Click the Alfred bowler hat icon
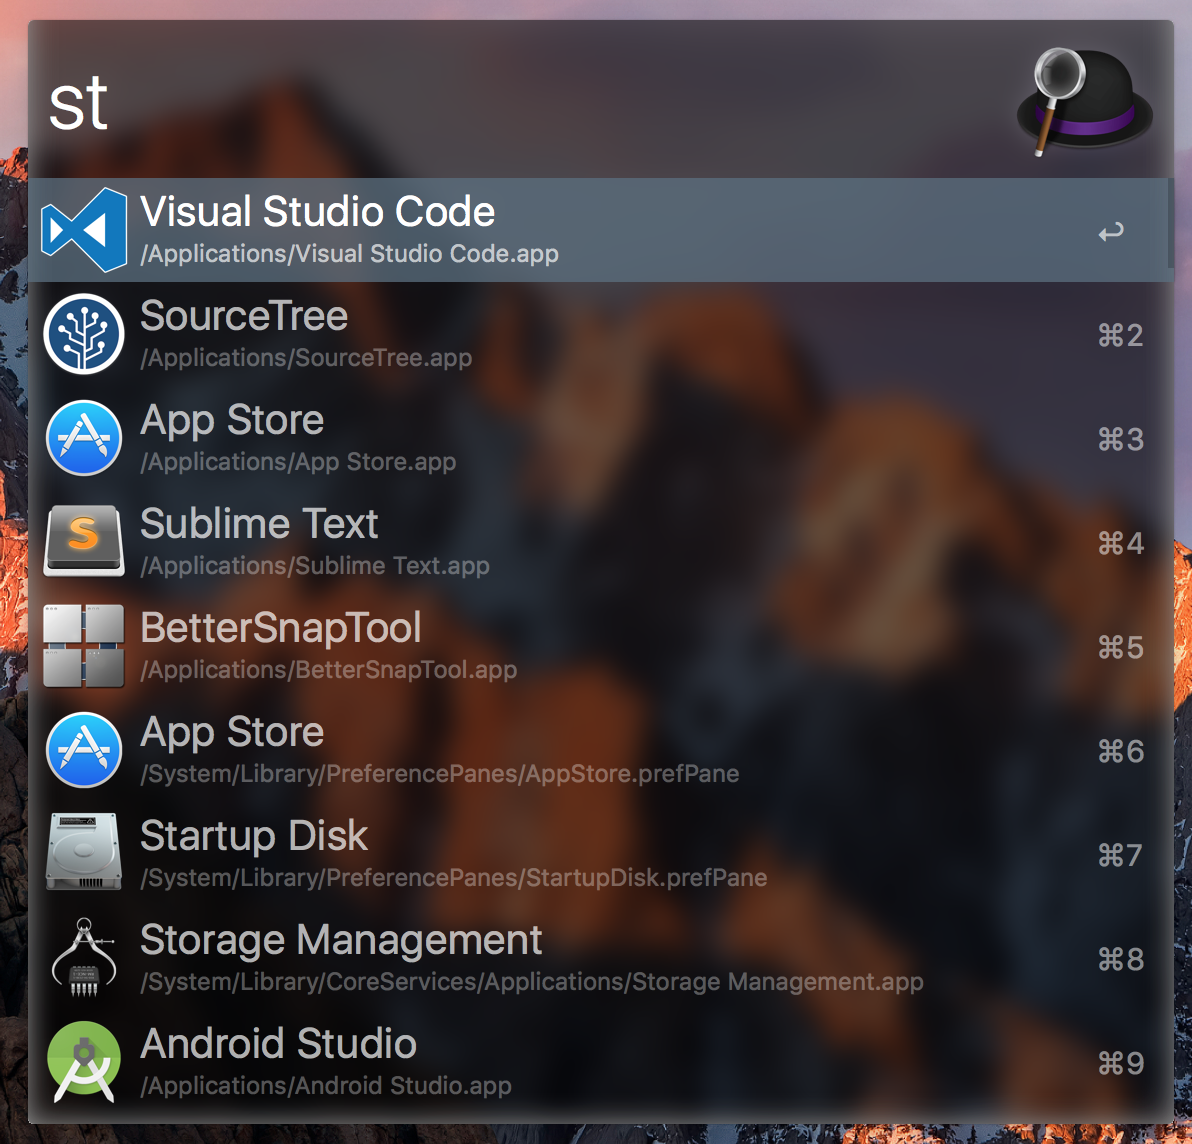 point(1084,102)
